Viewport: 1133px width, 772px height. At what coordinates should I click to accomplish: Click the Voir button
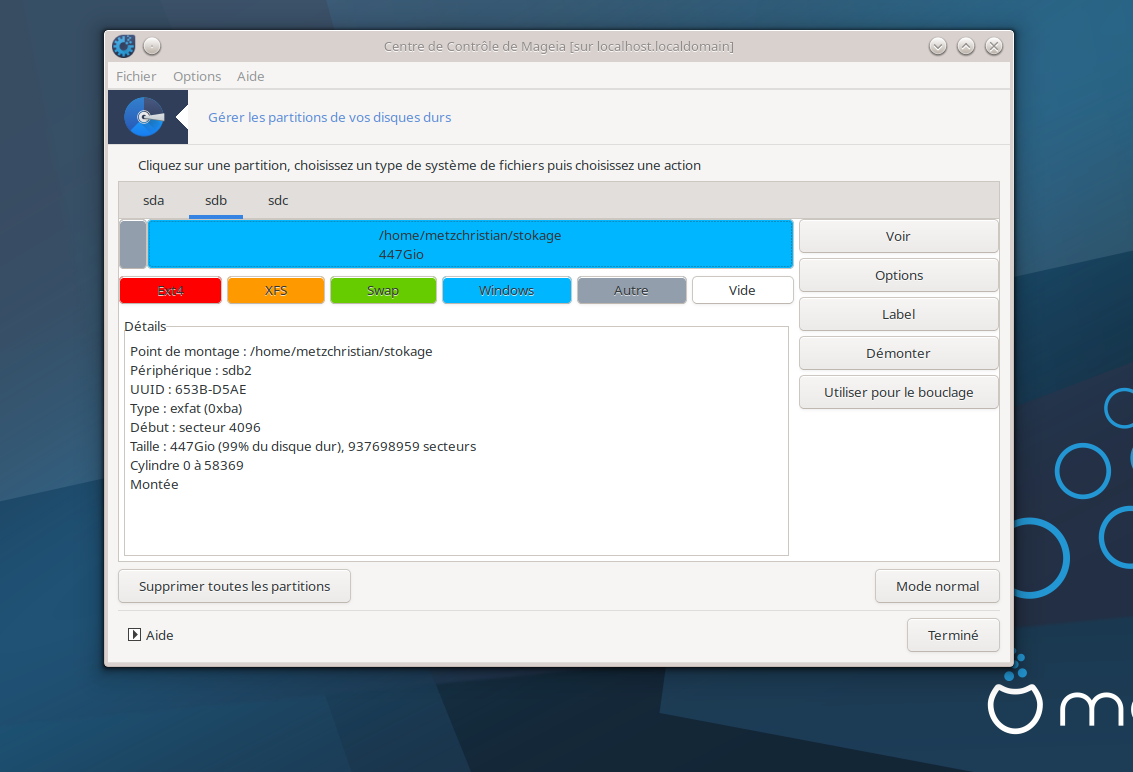pos(898,236)
